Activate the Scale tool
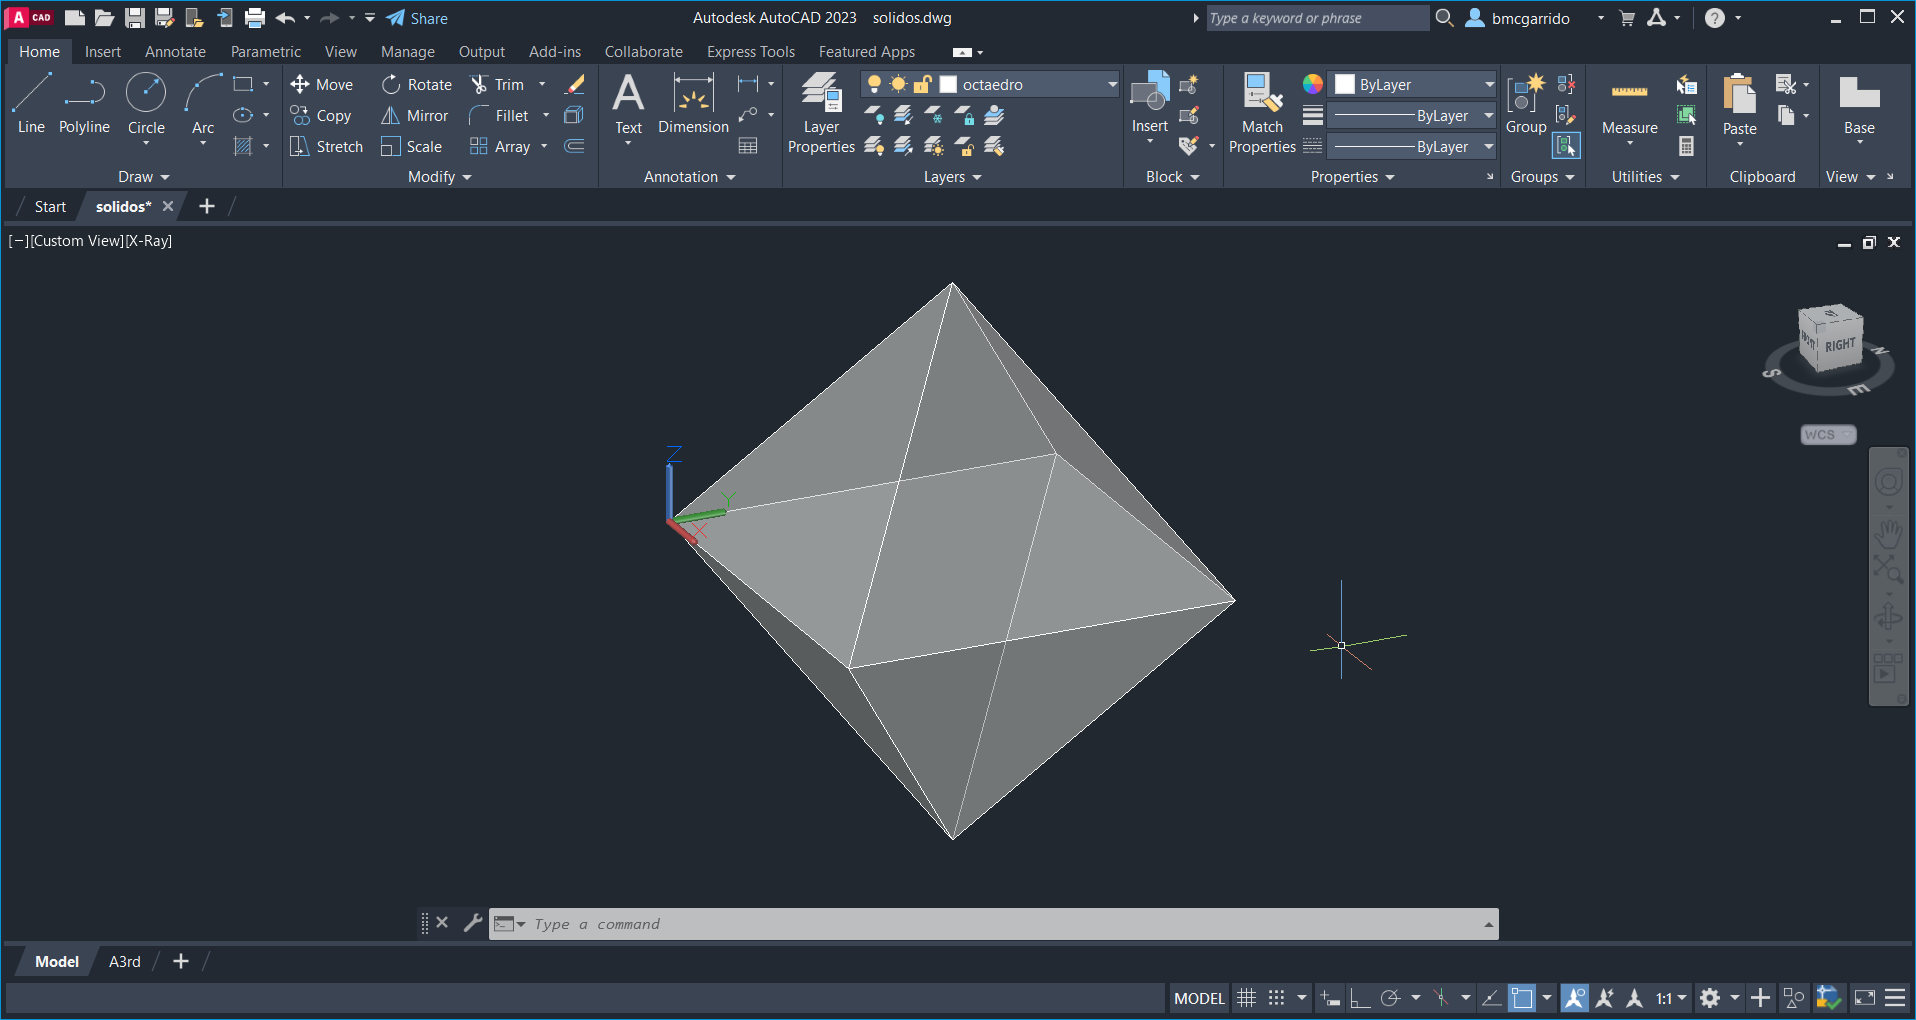1916x1020 pixels. [x=412, y=147]
